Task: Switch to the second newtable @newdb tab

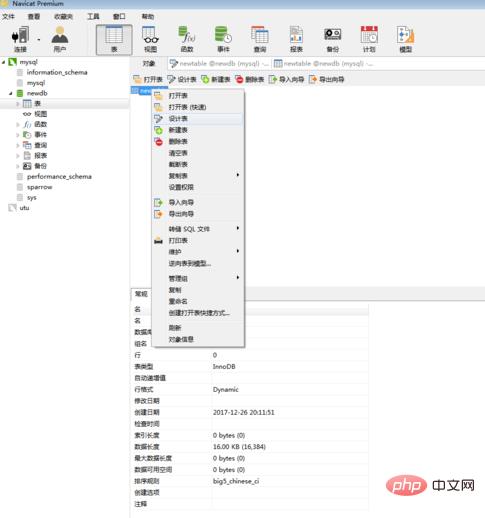Action: click(x=323, y=63)
